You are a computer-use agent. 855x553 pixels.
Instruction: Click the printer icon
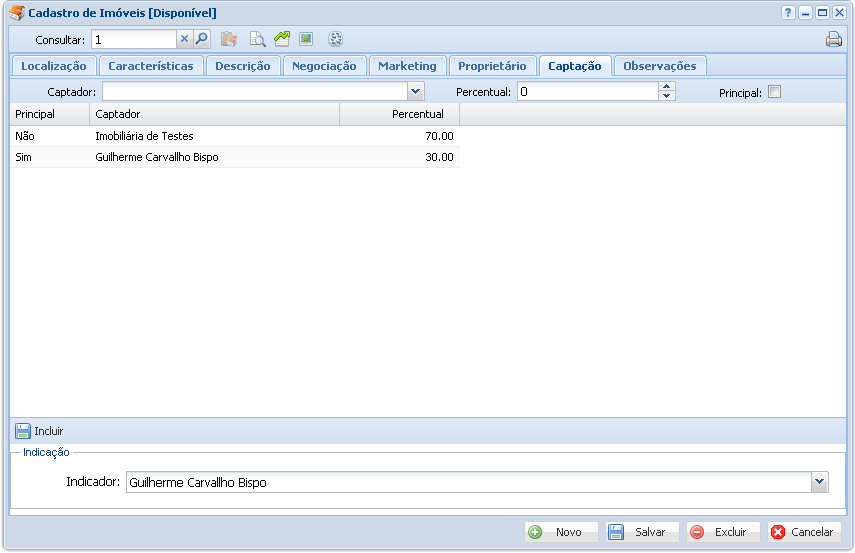tap(833, 40)
